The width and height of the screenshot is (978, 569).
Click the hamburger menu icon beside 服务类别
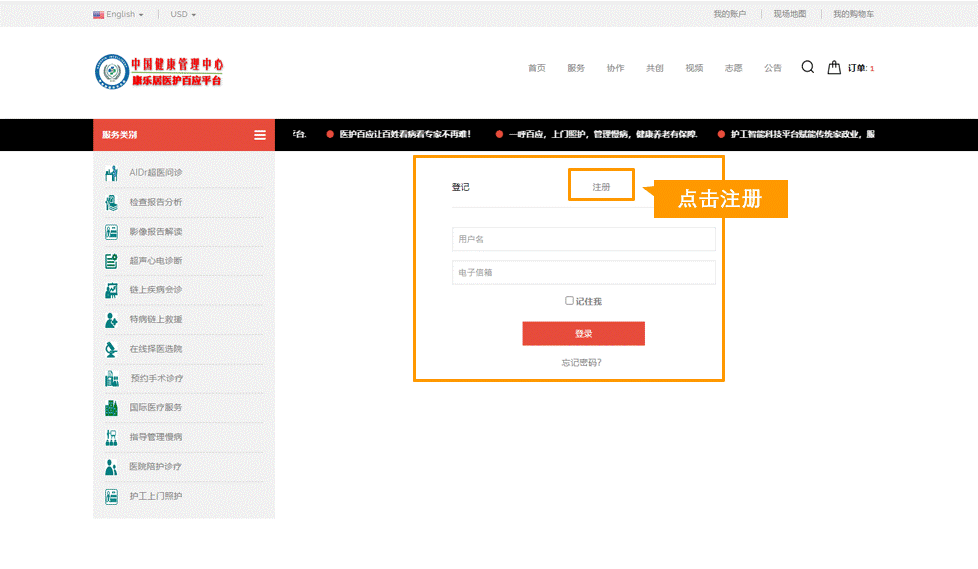click(260, 135)
